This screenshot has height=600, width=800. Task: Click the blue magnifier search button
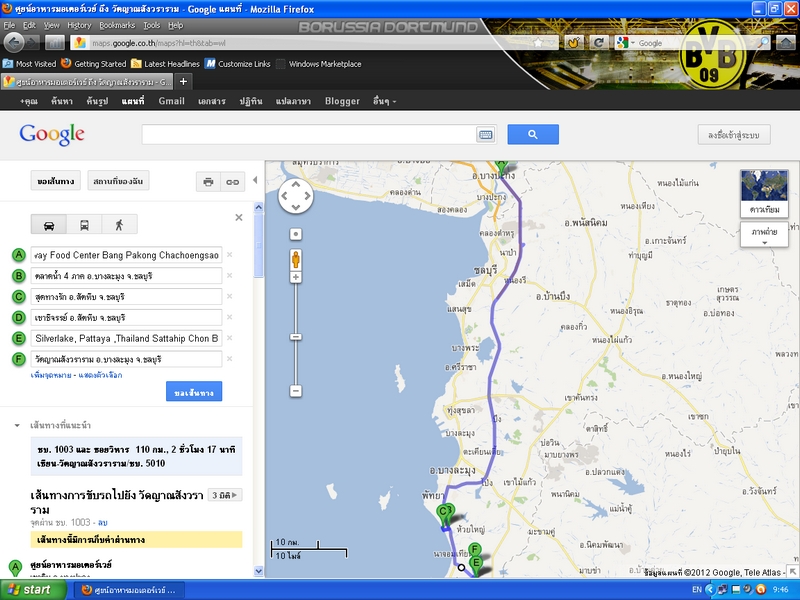[x=532, y=135]
